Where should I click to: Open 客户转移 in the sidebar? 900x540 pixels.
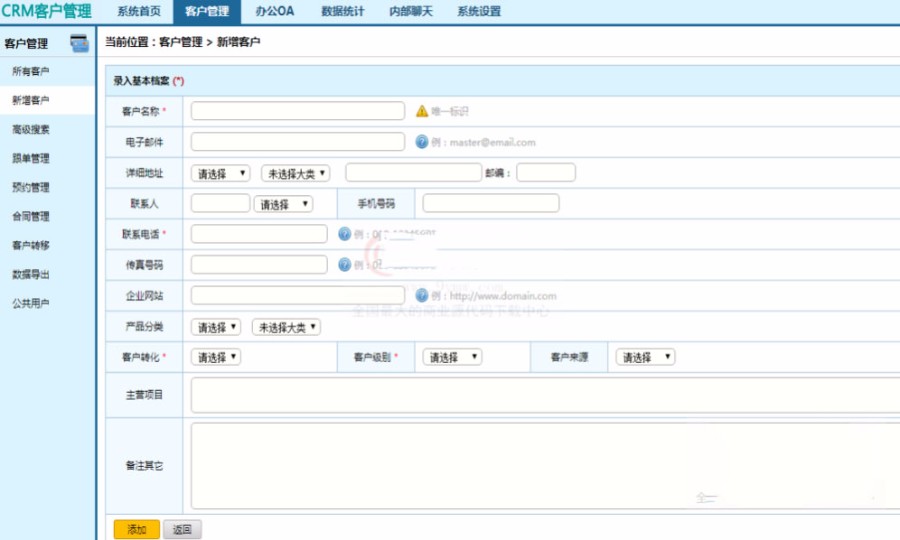point(31,245)
